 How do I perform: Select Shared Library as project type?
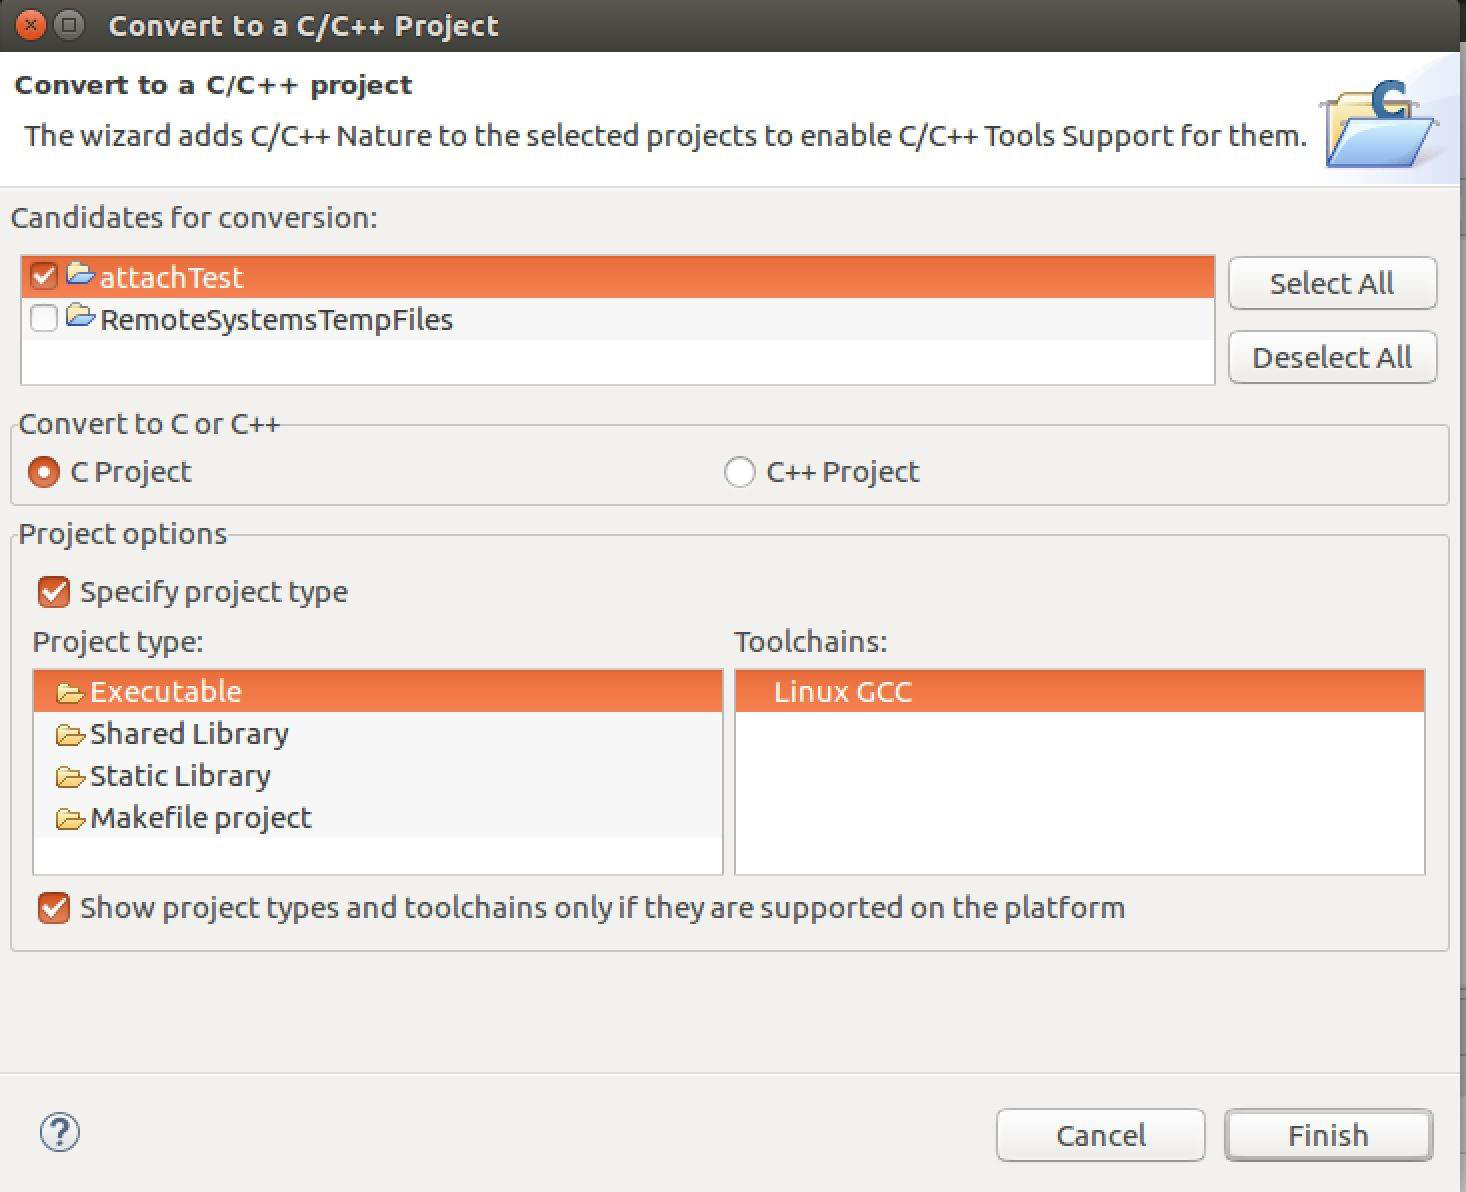[188, 733]
